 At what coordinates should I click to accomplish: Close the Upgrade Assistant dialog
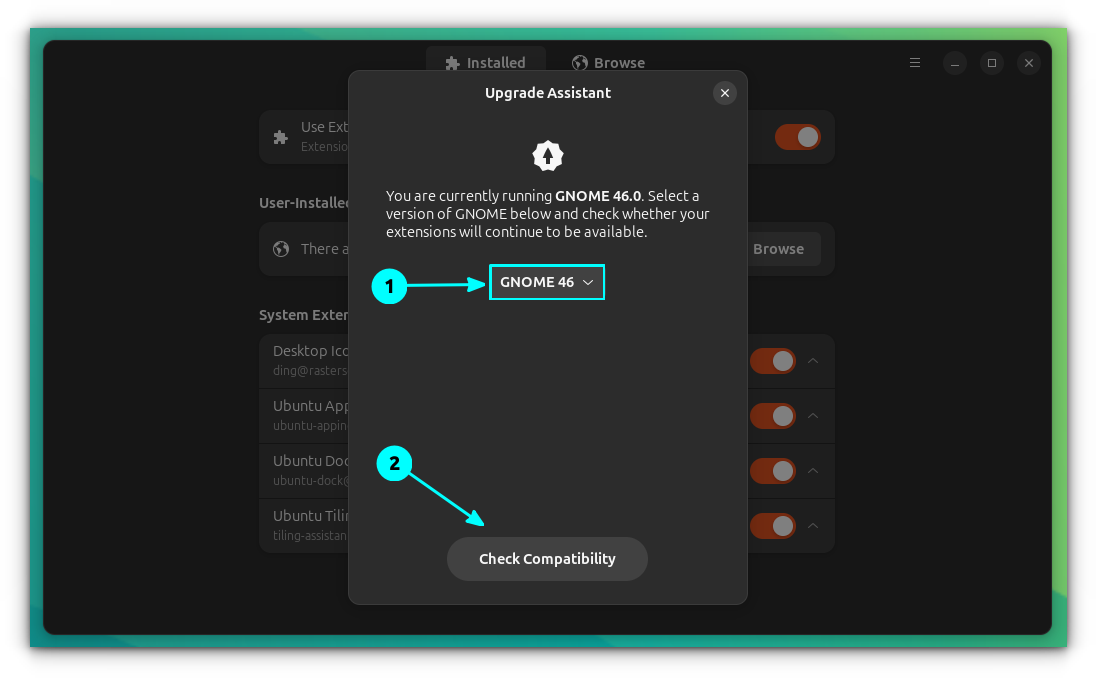point(725,93)
